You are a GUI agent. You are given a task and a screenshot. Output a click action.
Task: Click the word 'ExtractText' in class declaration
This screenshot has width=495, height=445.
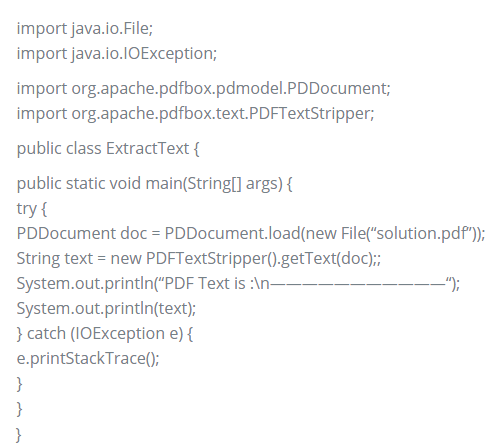[x=147, y=149]
